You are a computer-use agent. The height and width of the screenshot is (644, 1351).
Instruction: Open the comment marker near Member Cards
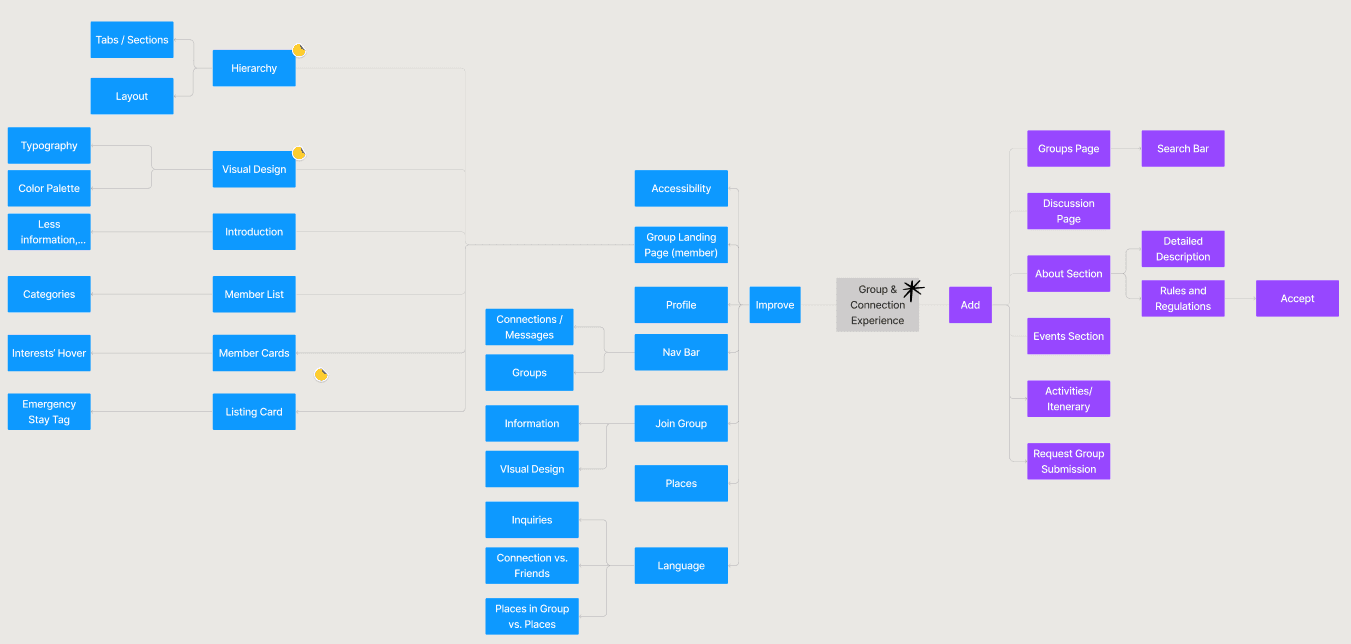[x=321, y=374]
